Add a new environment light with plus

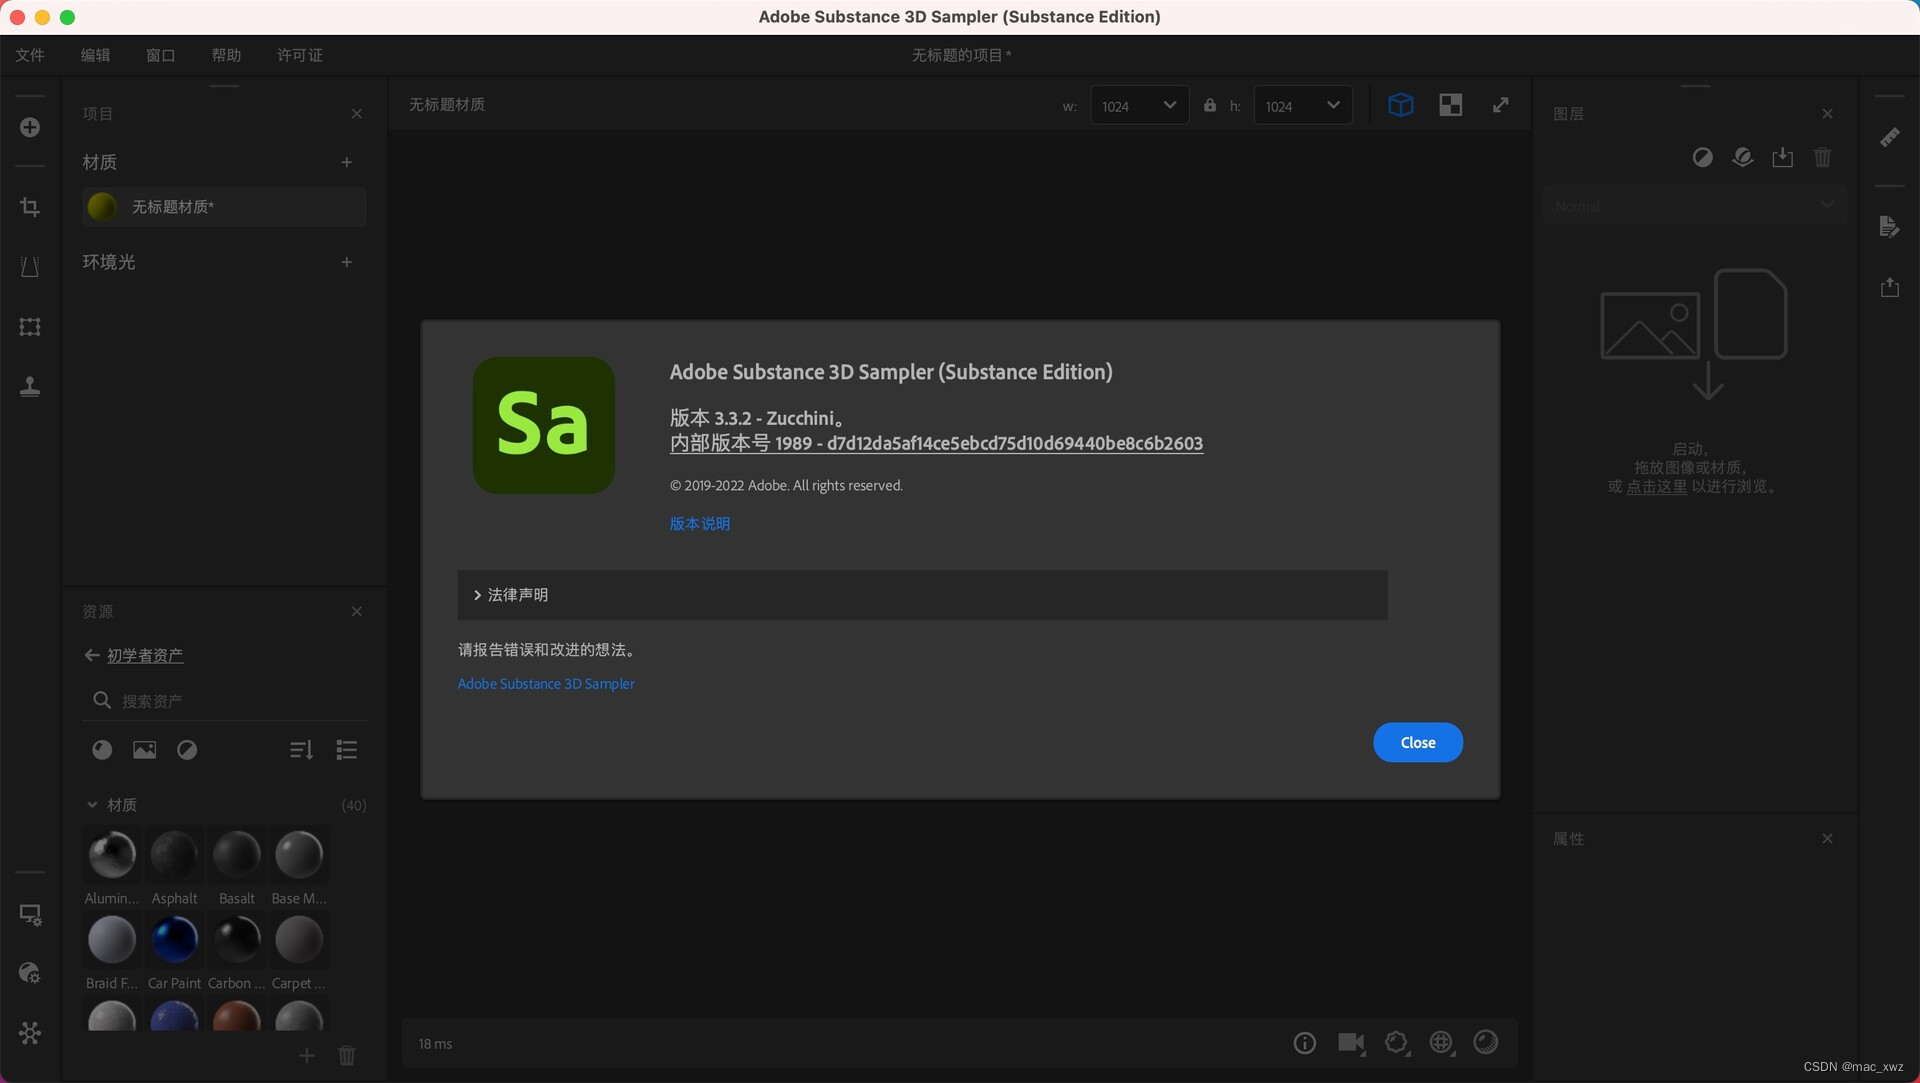(x=347, y=262)
